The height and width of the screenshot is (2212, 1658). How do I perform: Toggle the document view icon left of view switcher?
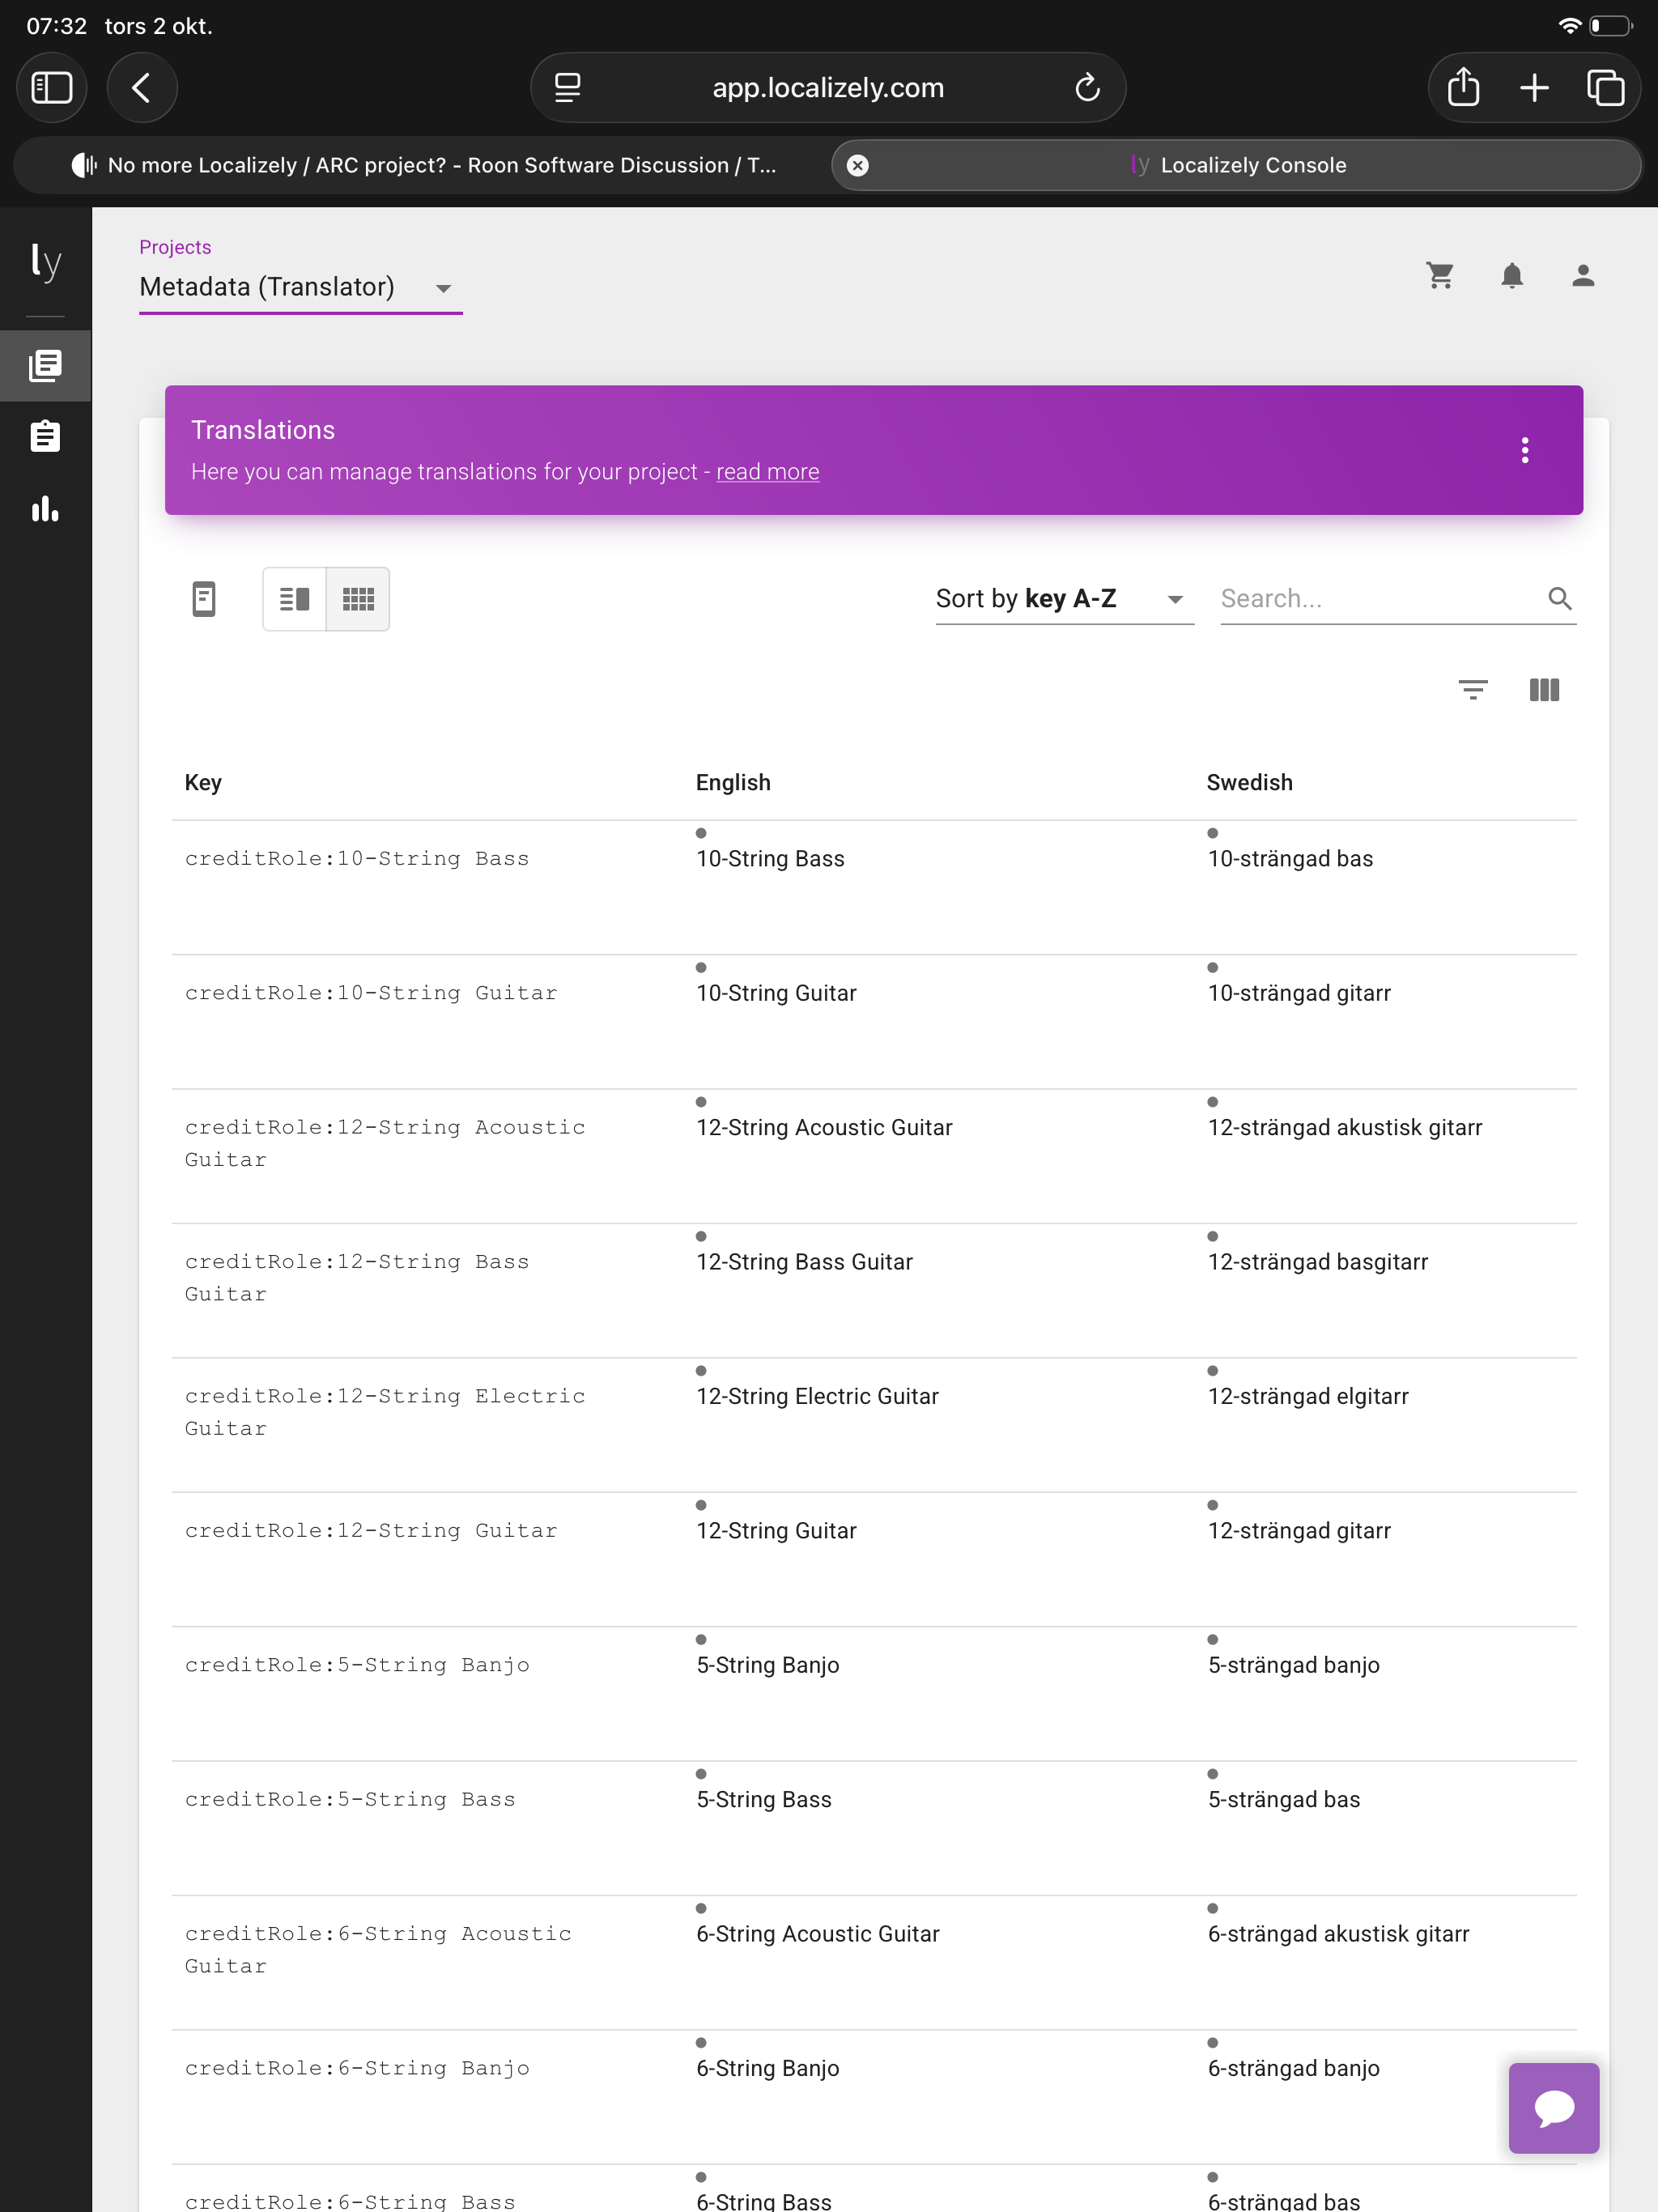(x=204, y=599)
